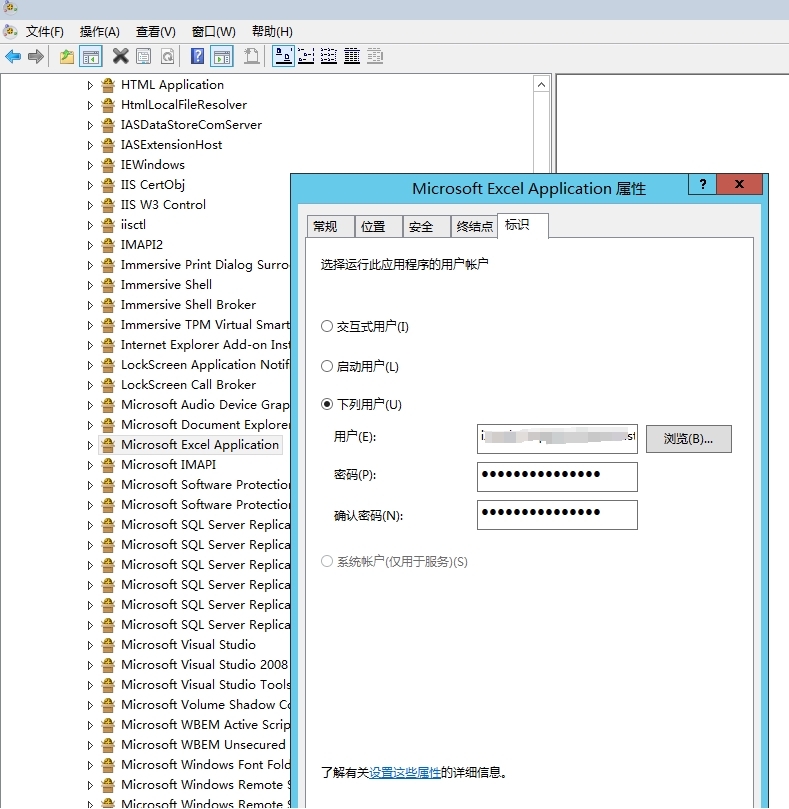Viewport: 789px width, 809px height.
Task: Close the Excel Application properties dialog
Action: (739, 184)
